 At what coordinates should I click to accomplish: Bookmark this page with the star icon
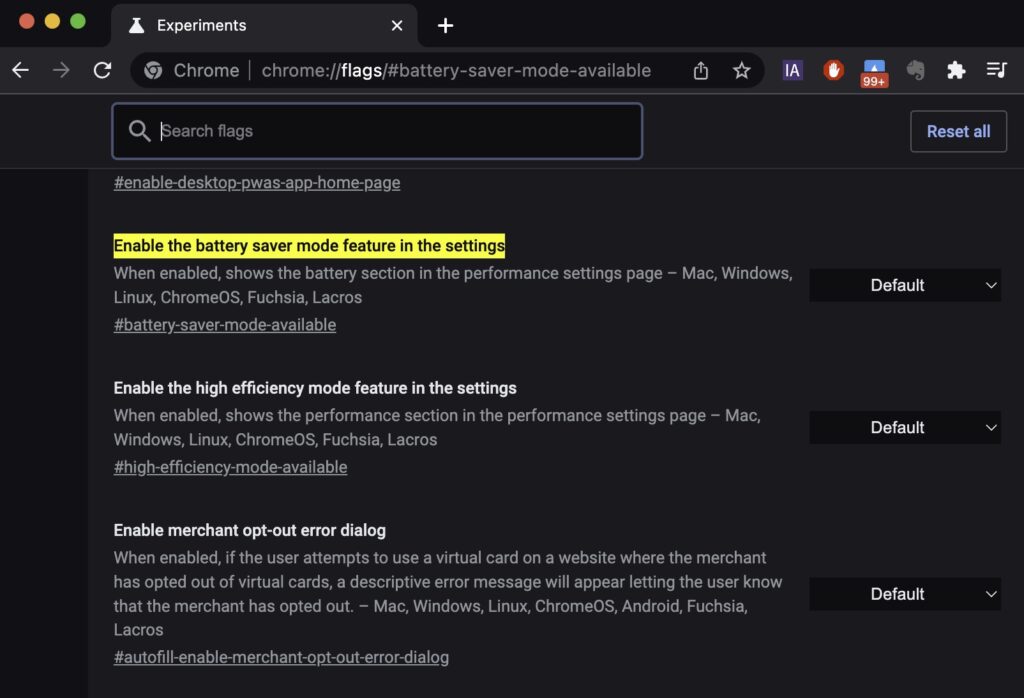(x=741, y=70)
